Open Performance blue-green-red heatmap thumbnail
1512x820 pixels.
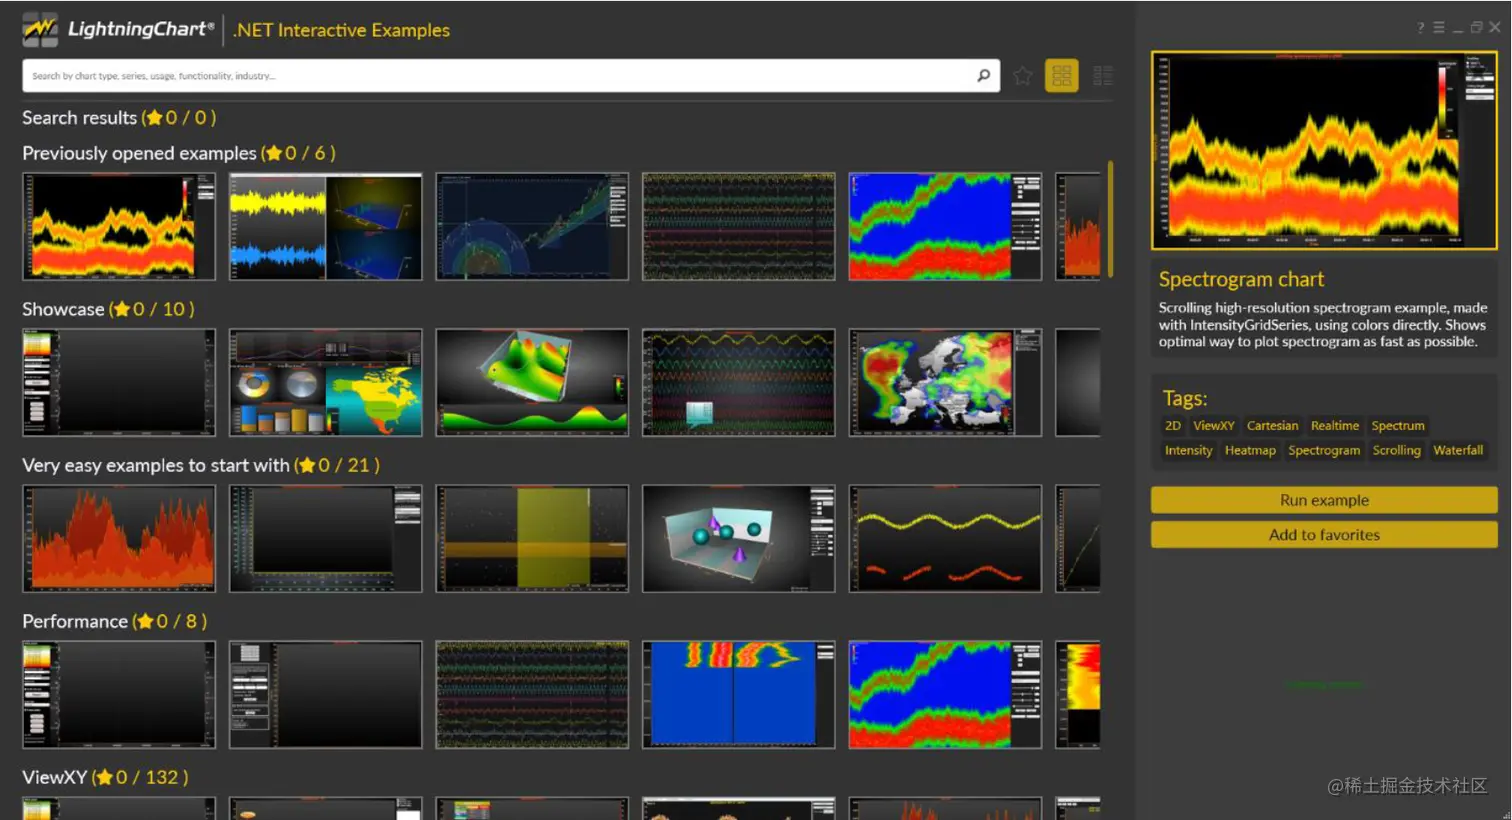tap(945, 694)
